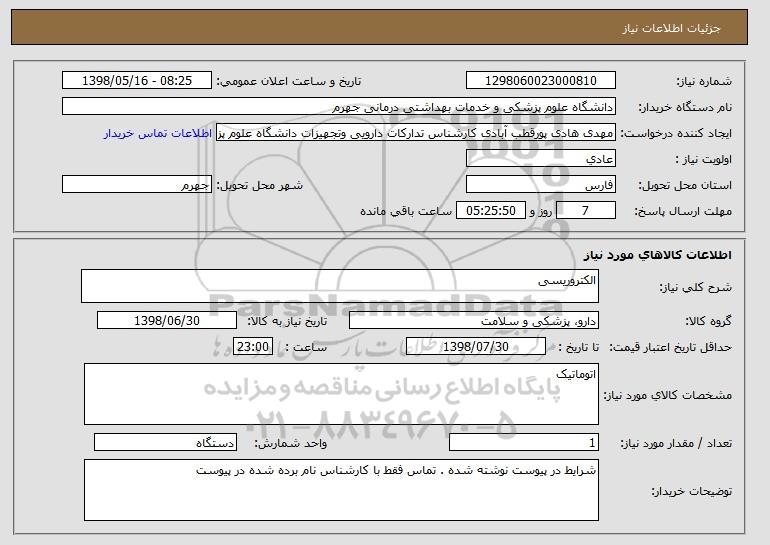770x545 pixels.
Task: Click the header جزئیات اطلاعات نیاز
Action: [672, 28]
